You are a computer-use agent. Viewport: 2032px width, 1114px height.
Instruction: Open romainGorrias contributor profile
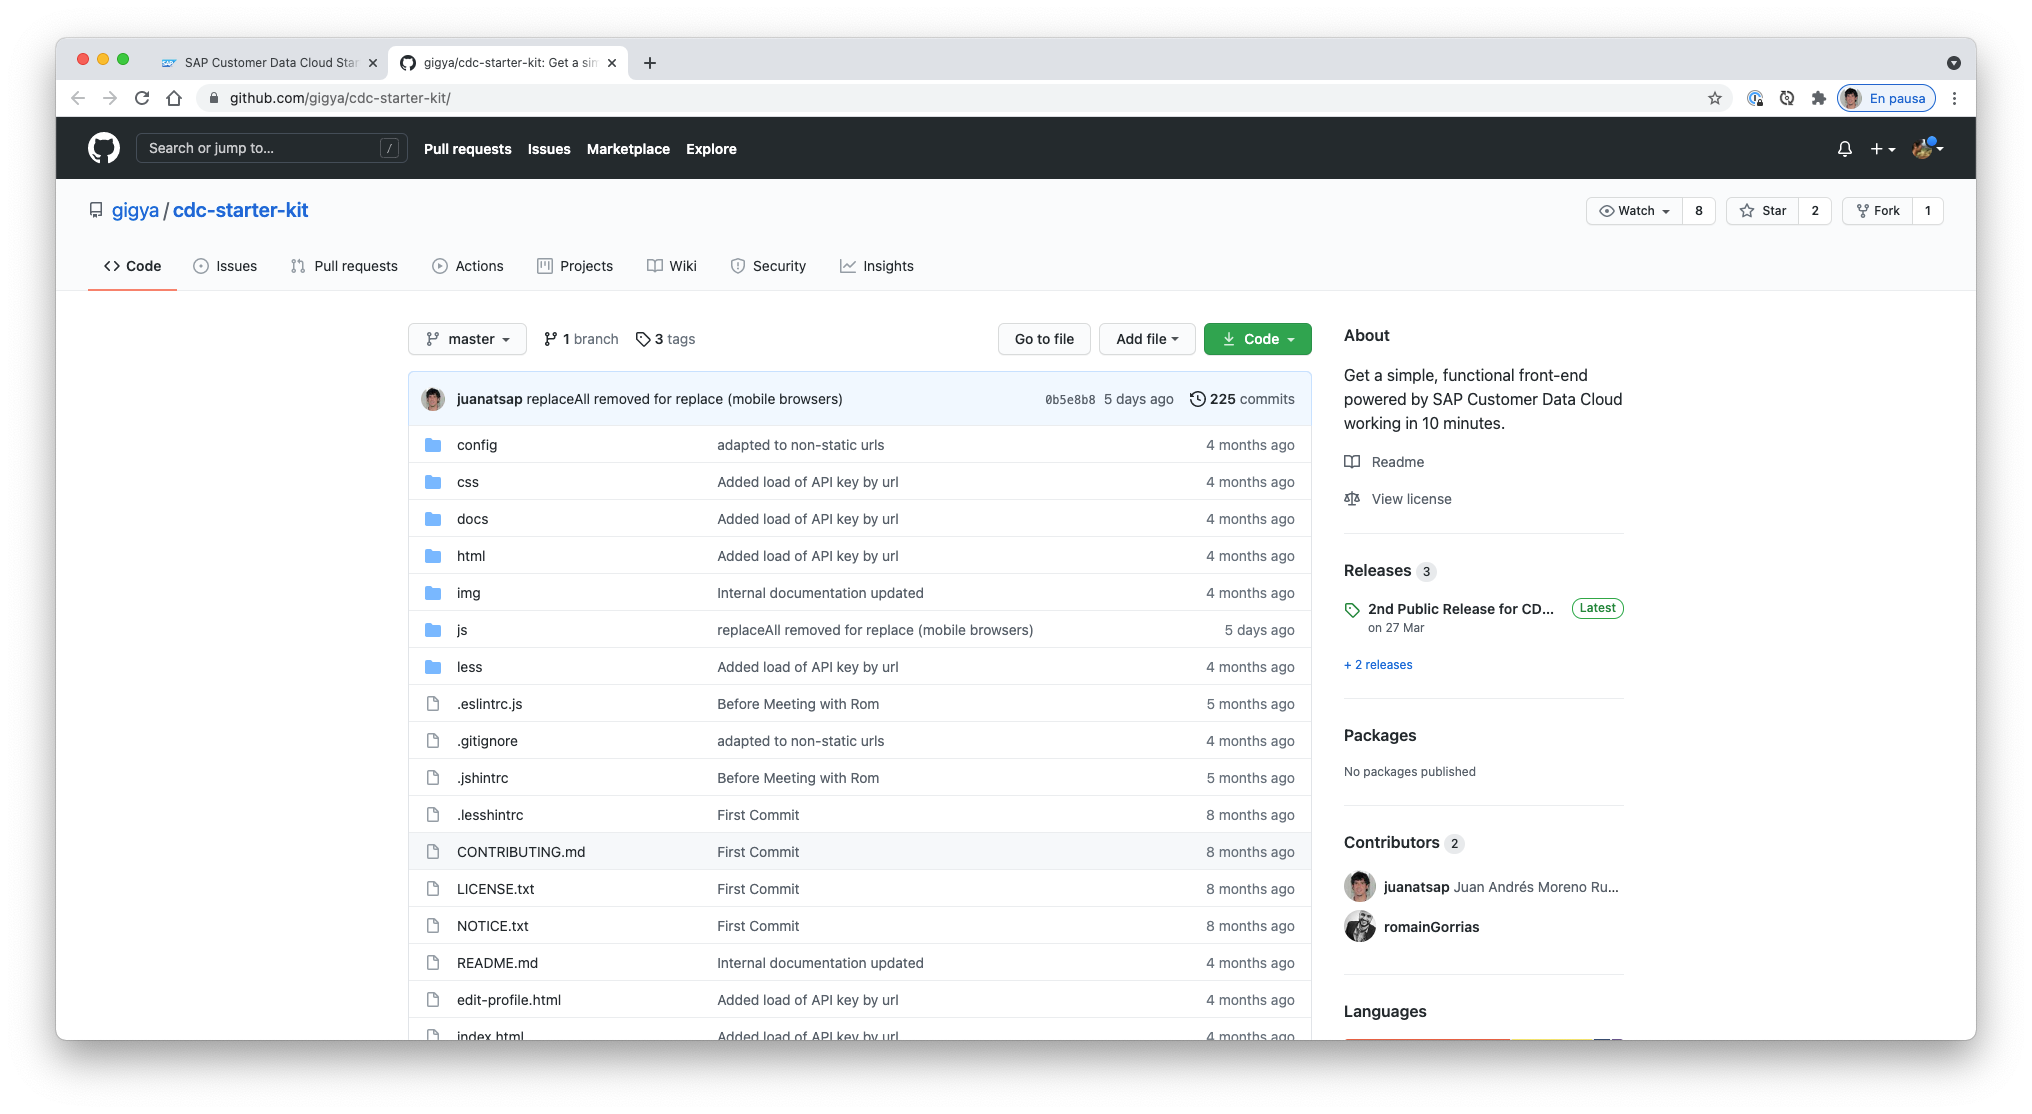click(x=1431, y=927)
